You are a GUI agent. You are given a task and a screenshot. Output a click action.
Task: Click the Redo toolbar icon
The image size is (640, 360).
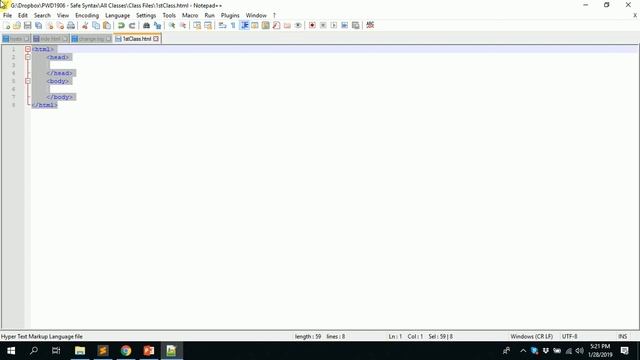point(132,25)
